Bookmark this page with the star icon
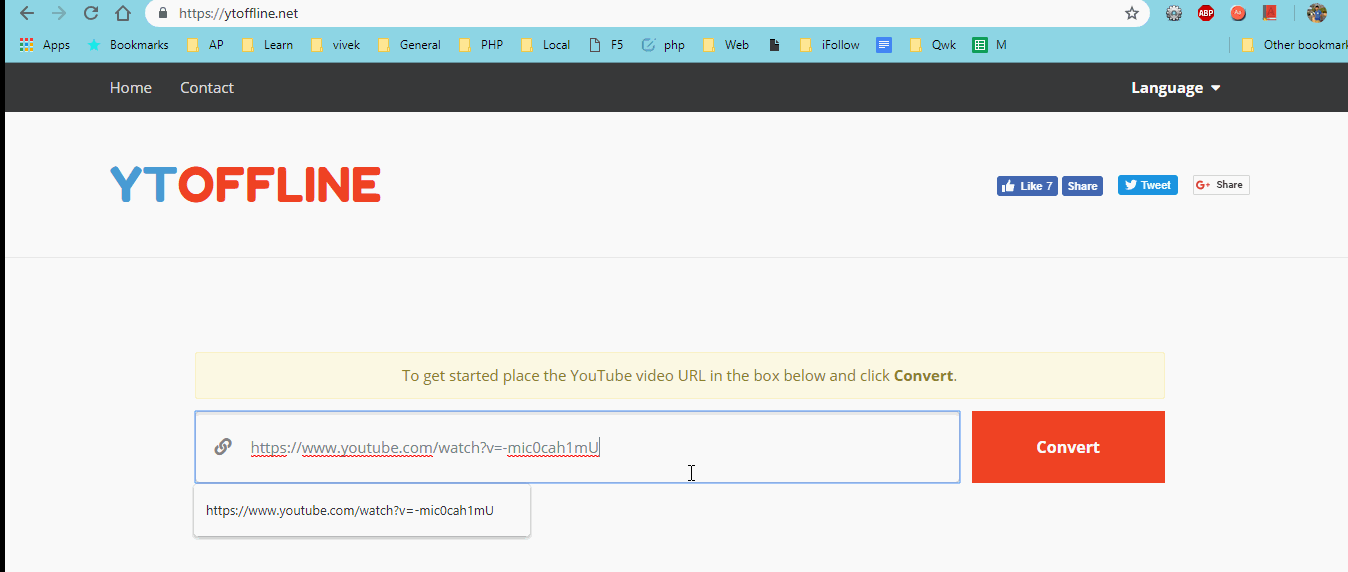 coord(1131,14)
